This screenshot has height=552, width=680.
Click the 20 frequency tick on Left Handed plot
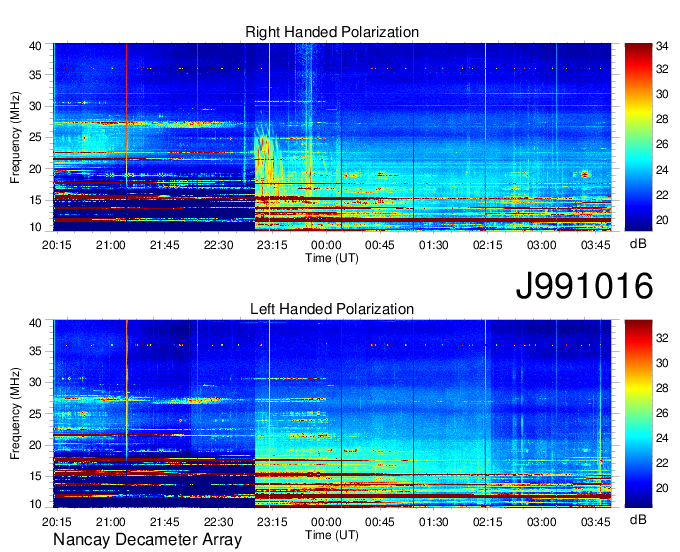(x=35, y=445)
